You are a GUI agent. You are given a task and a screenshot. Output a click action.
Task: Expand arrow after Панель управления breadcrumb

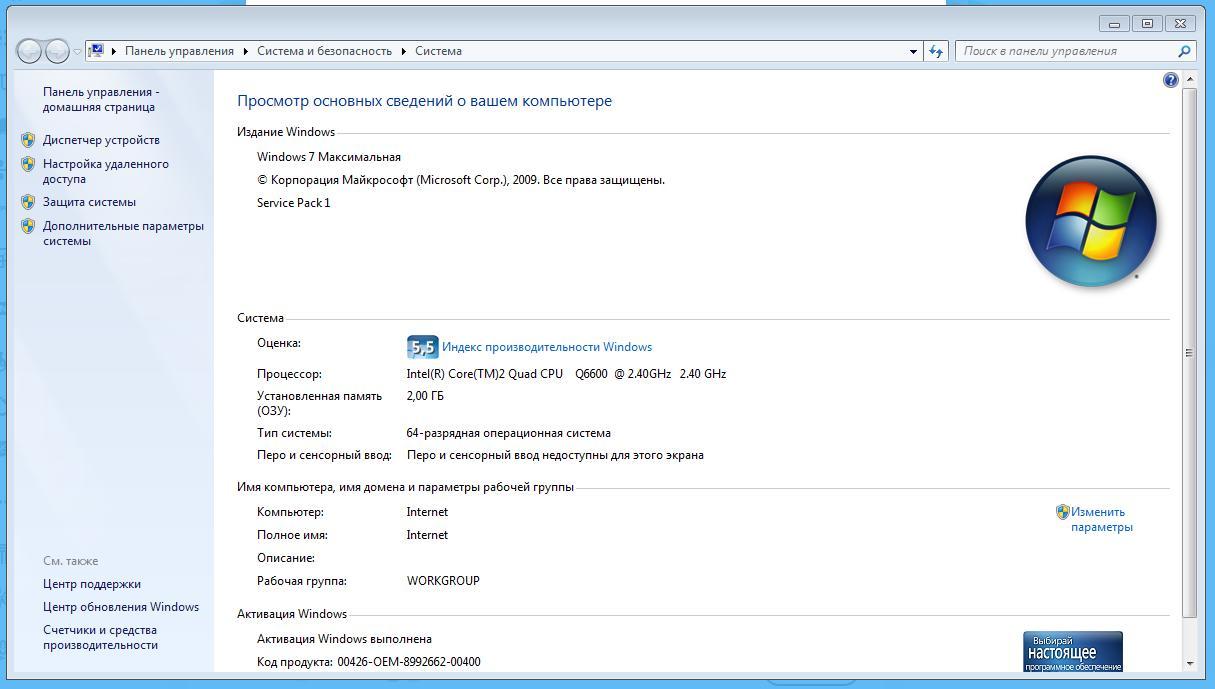(x=246, y=51)
